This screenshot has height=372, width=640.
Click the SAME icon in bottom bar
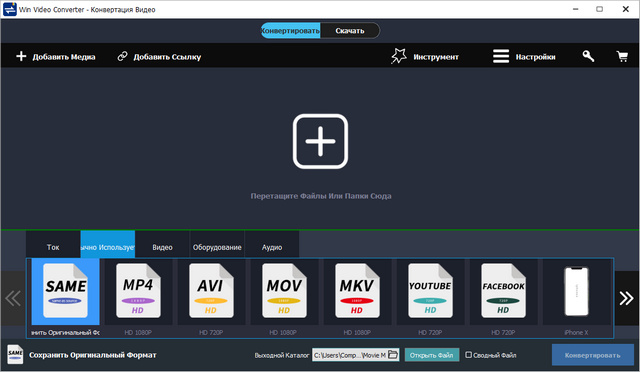15,354
